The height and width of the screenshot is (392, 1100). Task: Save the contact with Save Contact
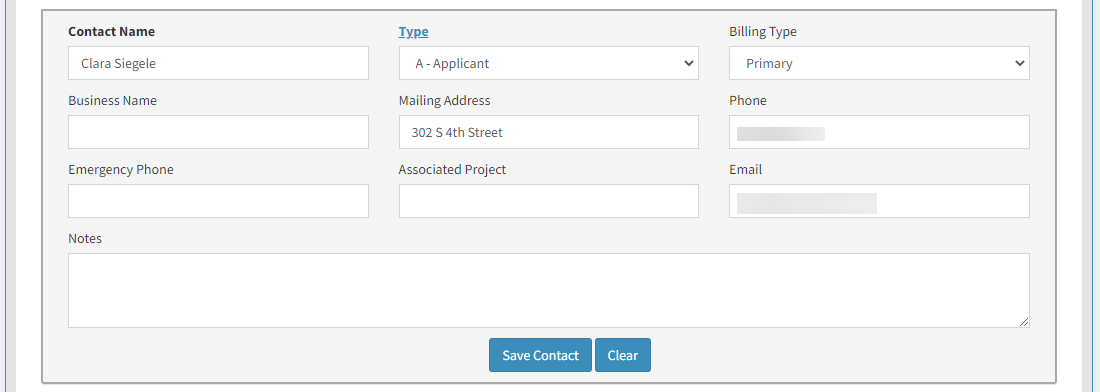540,355
